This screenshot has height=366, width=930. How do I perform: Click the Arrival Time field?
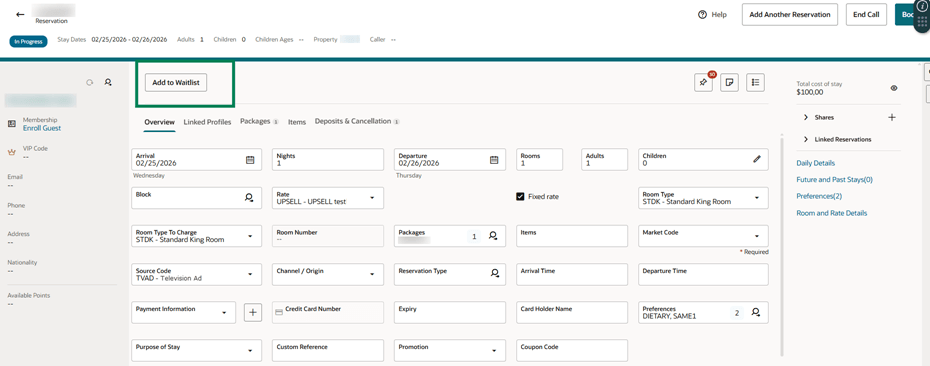coord(572,274)
